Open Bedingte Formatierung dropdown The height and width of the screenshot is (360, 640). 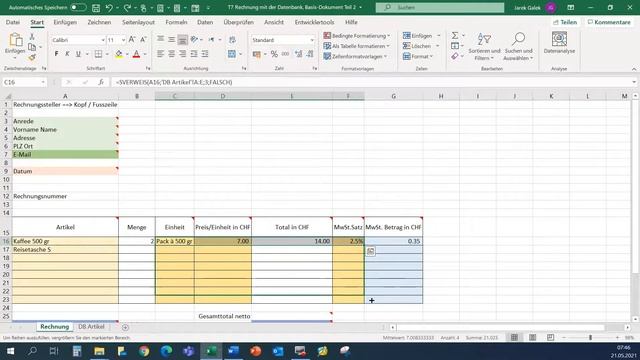point(357,36)
